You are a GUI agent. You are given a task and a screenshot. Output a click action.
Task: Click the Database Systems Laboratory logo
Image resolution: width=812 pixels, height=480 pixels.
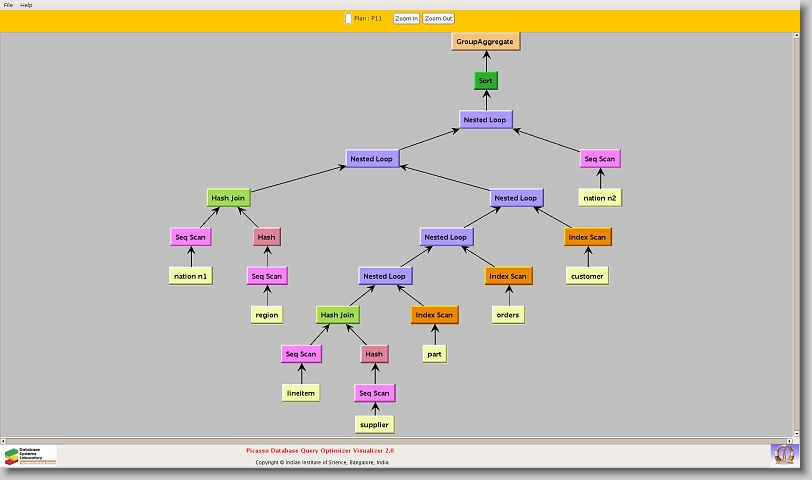(x=30, y=455)
